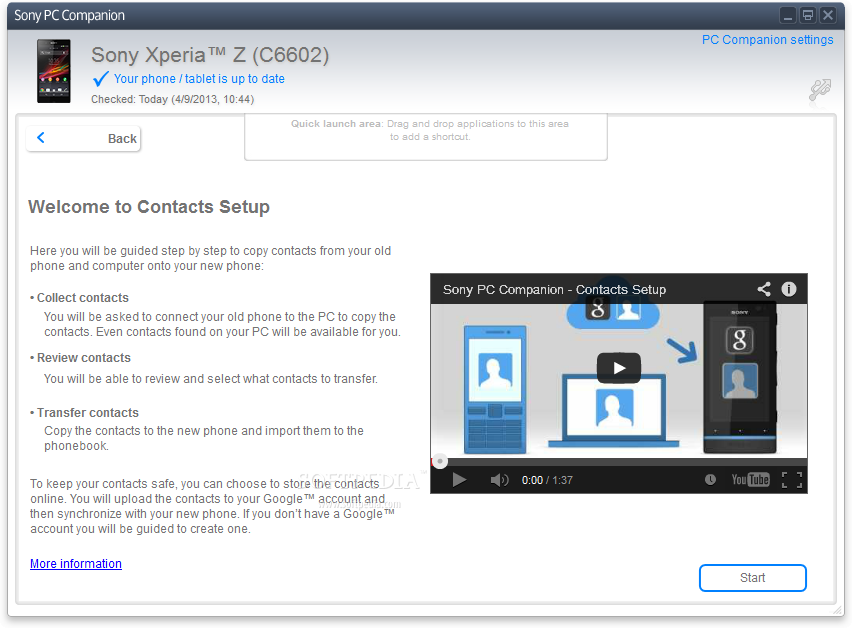Click the 'Welcome to Contacts Setup' heading
The image size is (852, 628).
(149, 207)
